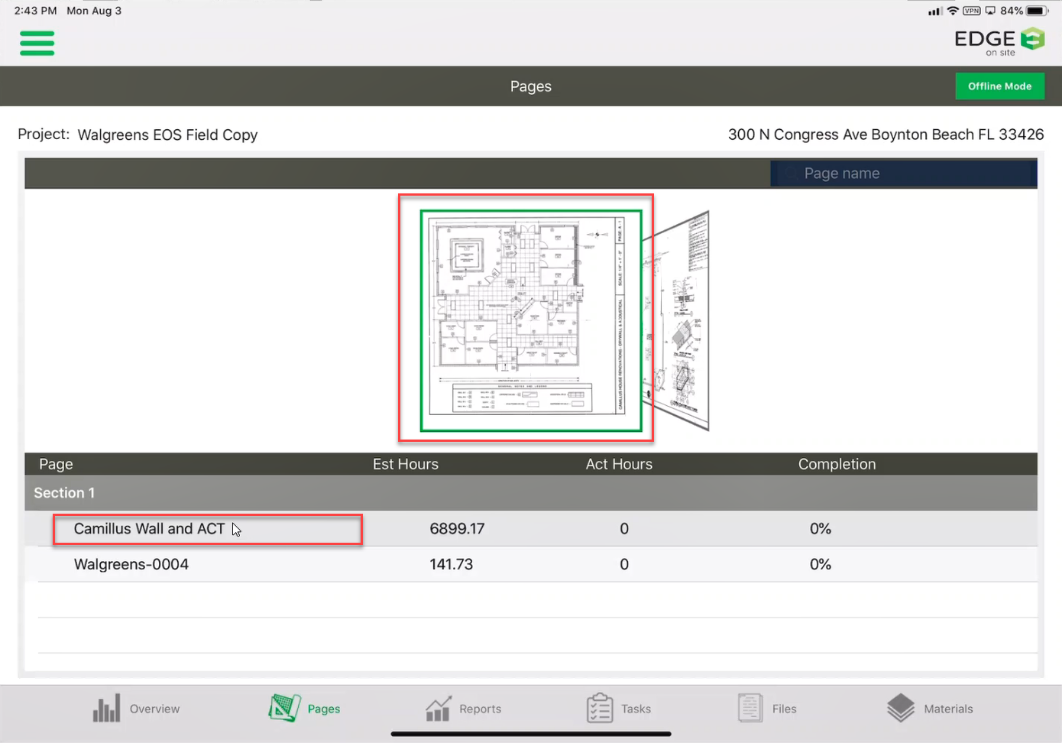Select the highlighted floor plan thumbnail

point(525,318)
